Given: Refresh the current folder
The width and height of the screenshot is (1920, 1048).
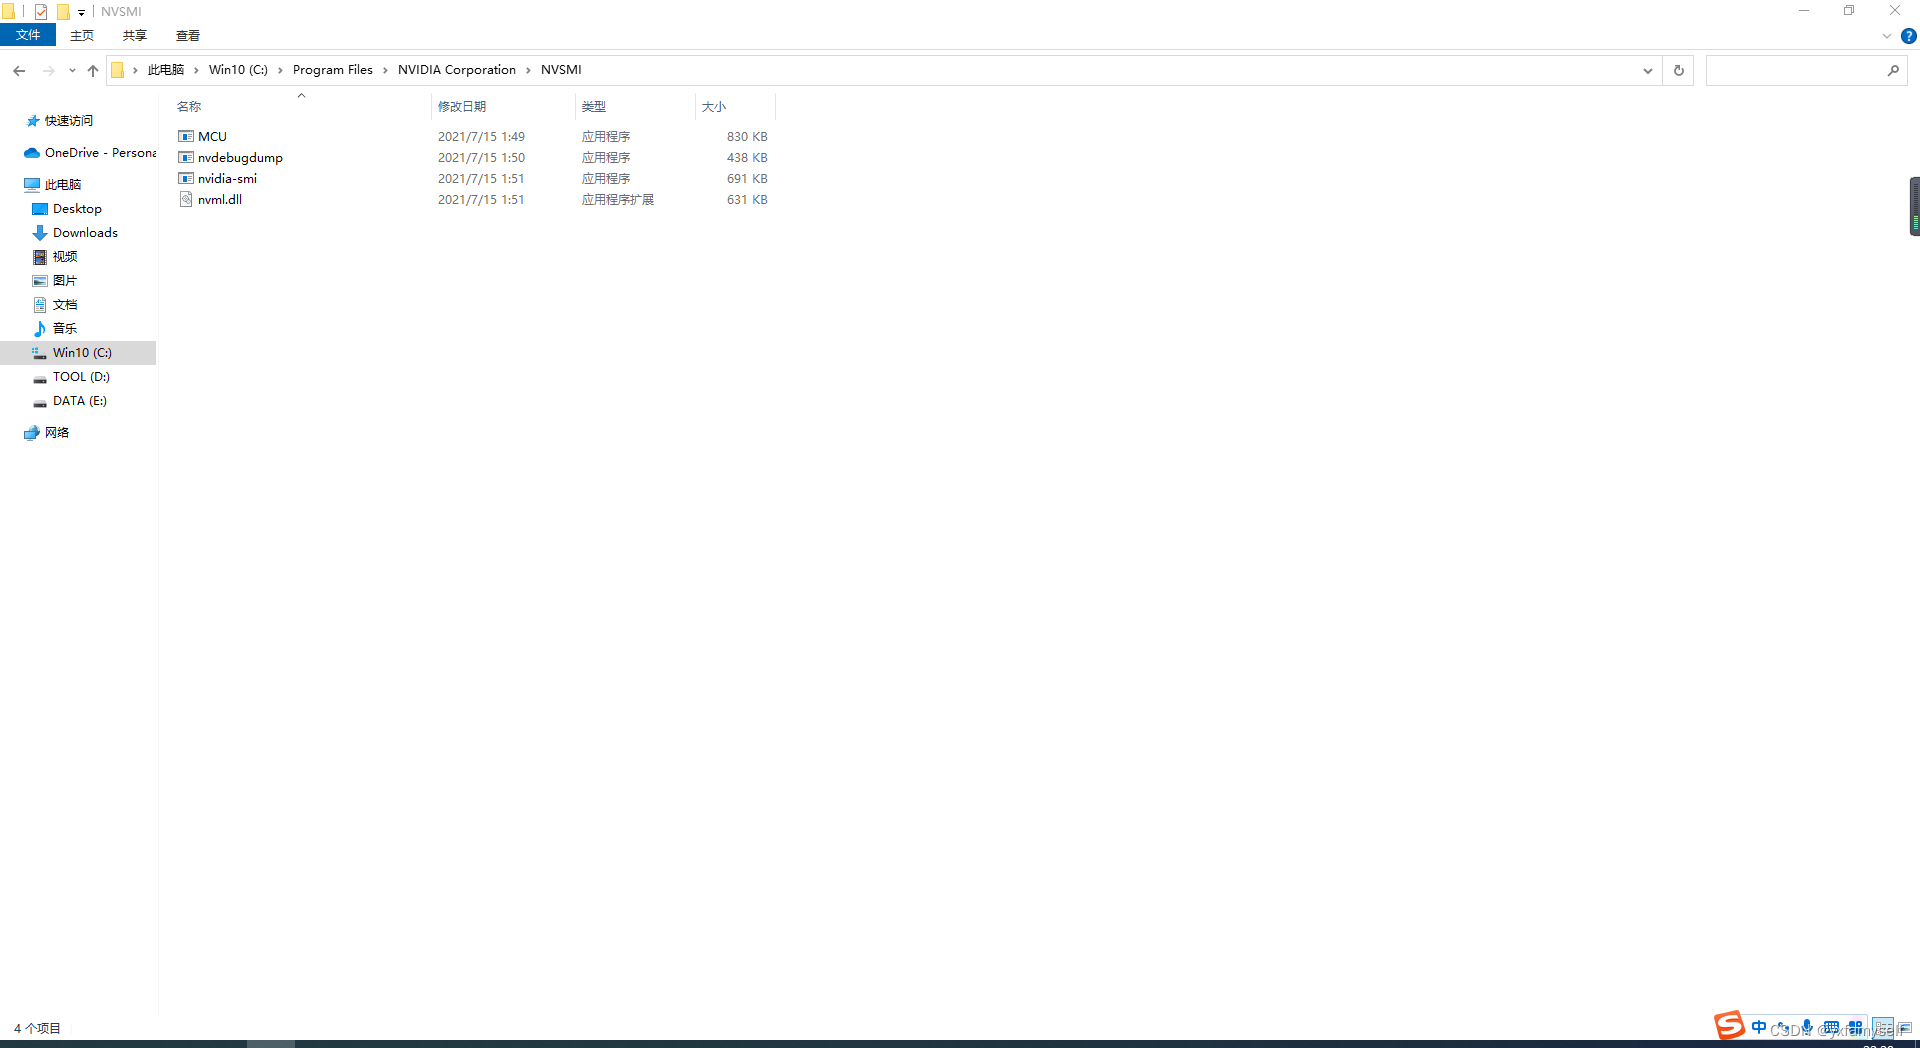Looking at the screenshot, I should tap(1679, 70).
